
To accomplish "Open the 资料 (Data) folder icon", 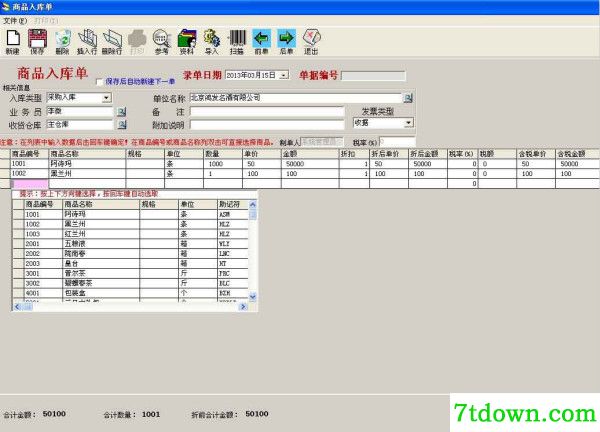I will pyautogui.click(x=187, y=41).
